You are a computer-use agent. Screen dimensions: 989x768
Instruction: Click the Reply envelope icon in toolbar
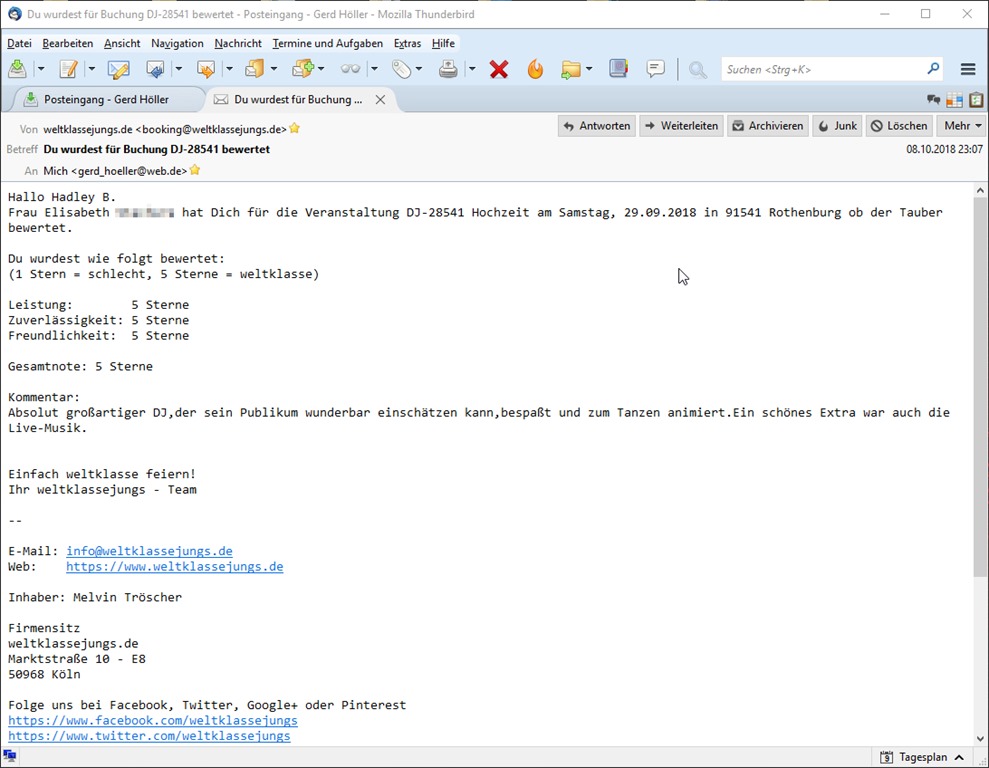(x=155, y=69)
